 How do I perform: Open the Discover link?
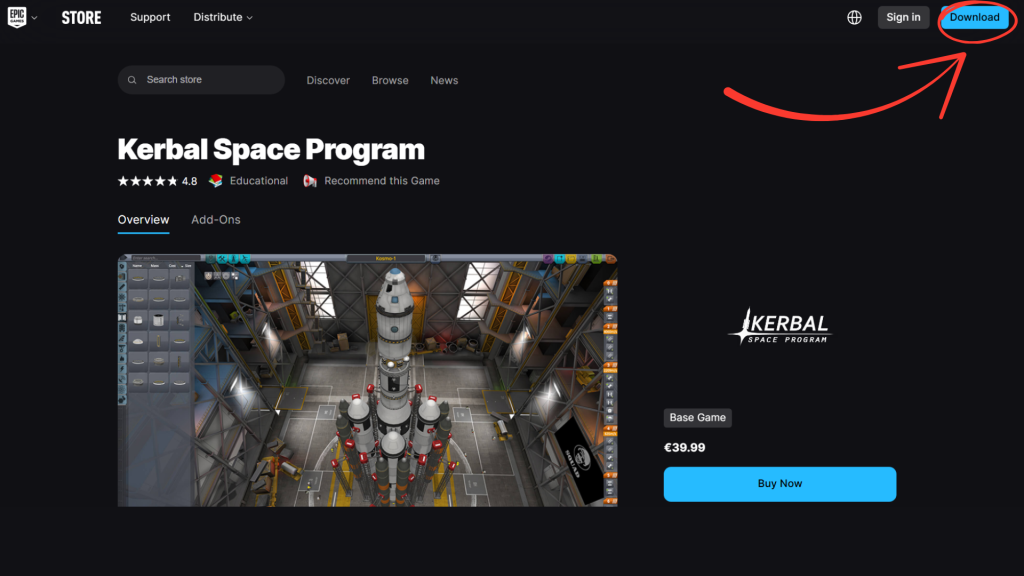tap(328, 80)
